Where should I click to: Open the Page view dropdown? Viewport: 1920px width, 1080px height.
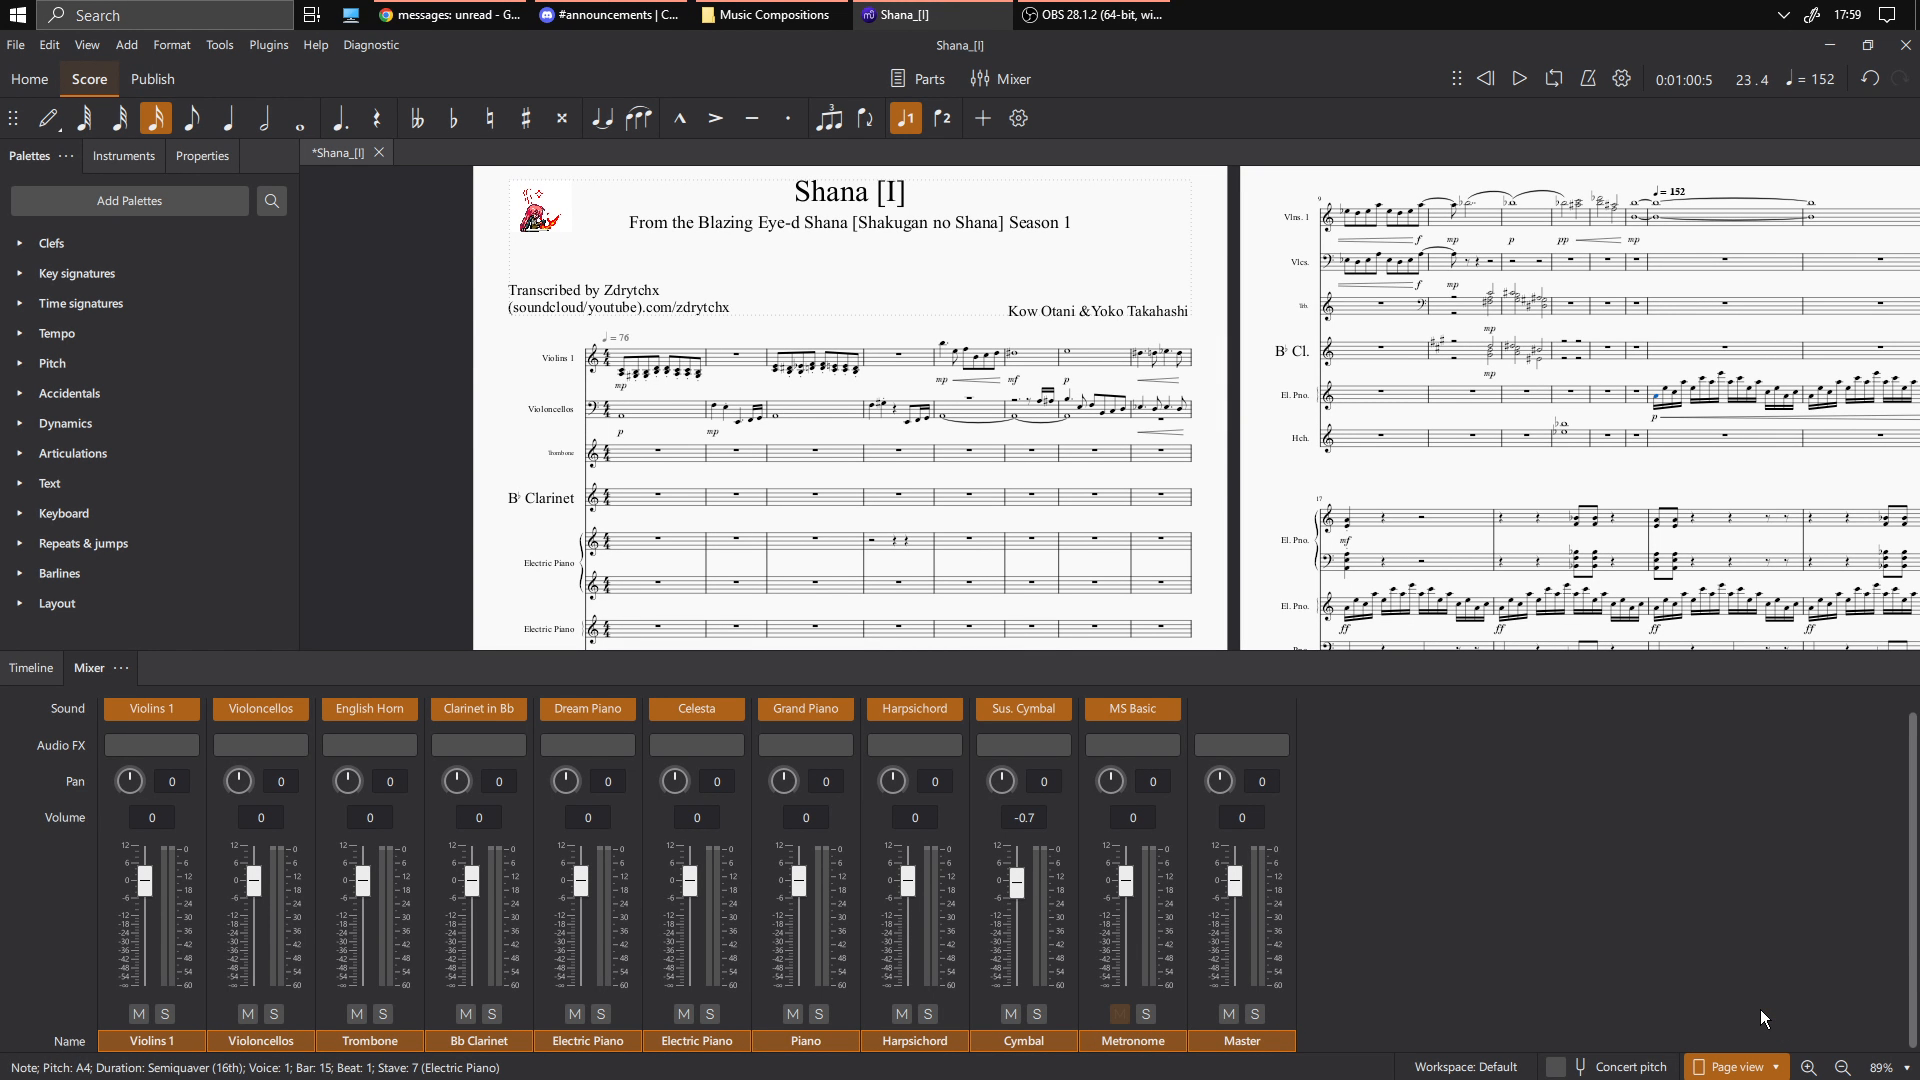[x=1736, y=1067]
